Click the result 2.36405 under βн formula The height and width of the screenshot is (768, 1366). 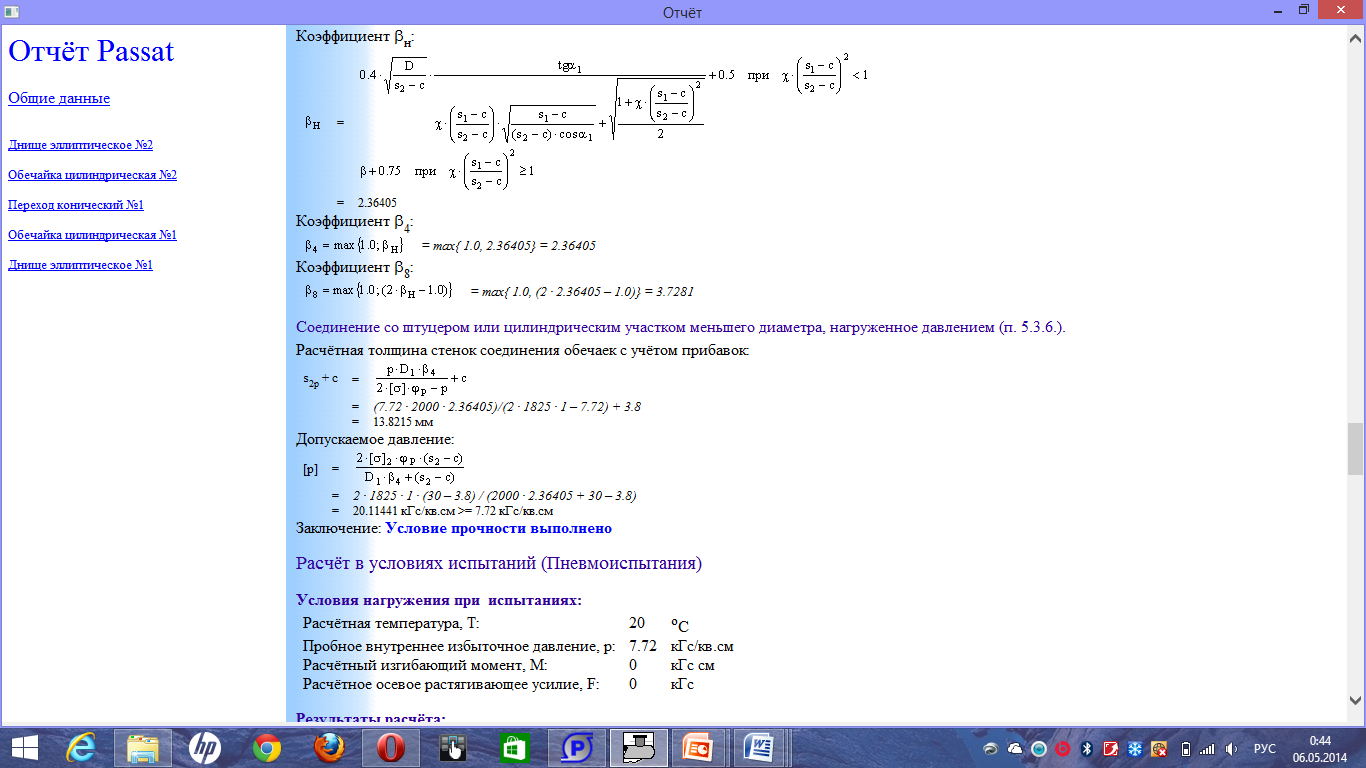(x=377, y=203)
